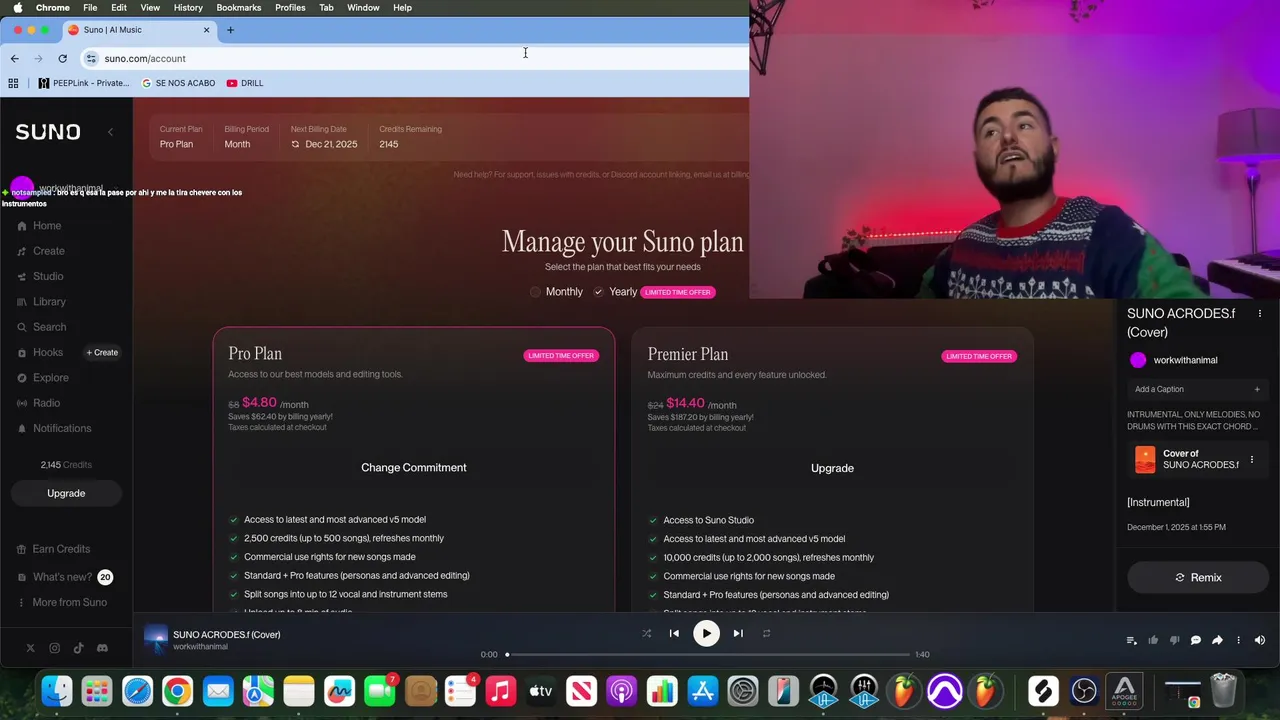This screenshot has height=720, width=1280.
Task: Open Chrome History menu
Action: click(x=188, y=7)
